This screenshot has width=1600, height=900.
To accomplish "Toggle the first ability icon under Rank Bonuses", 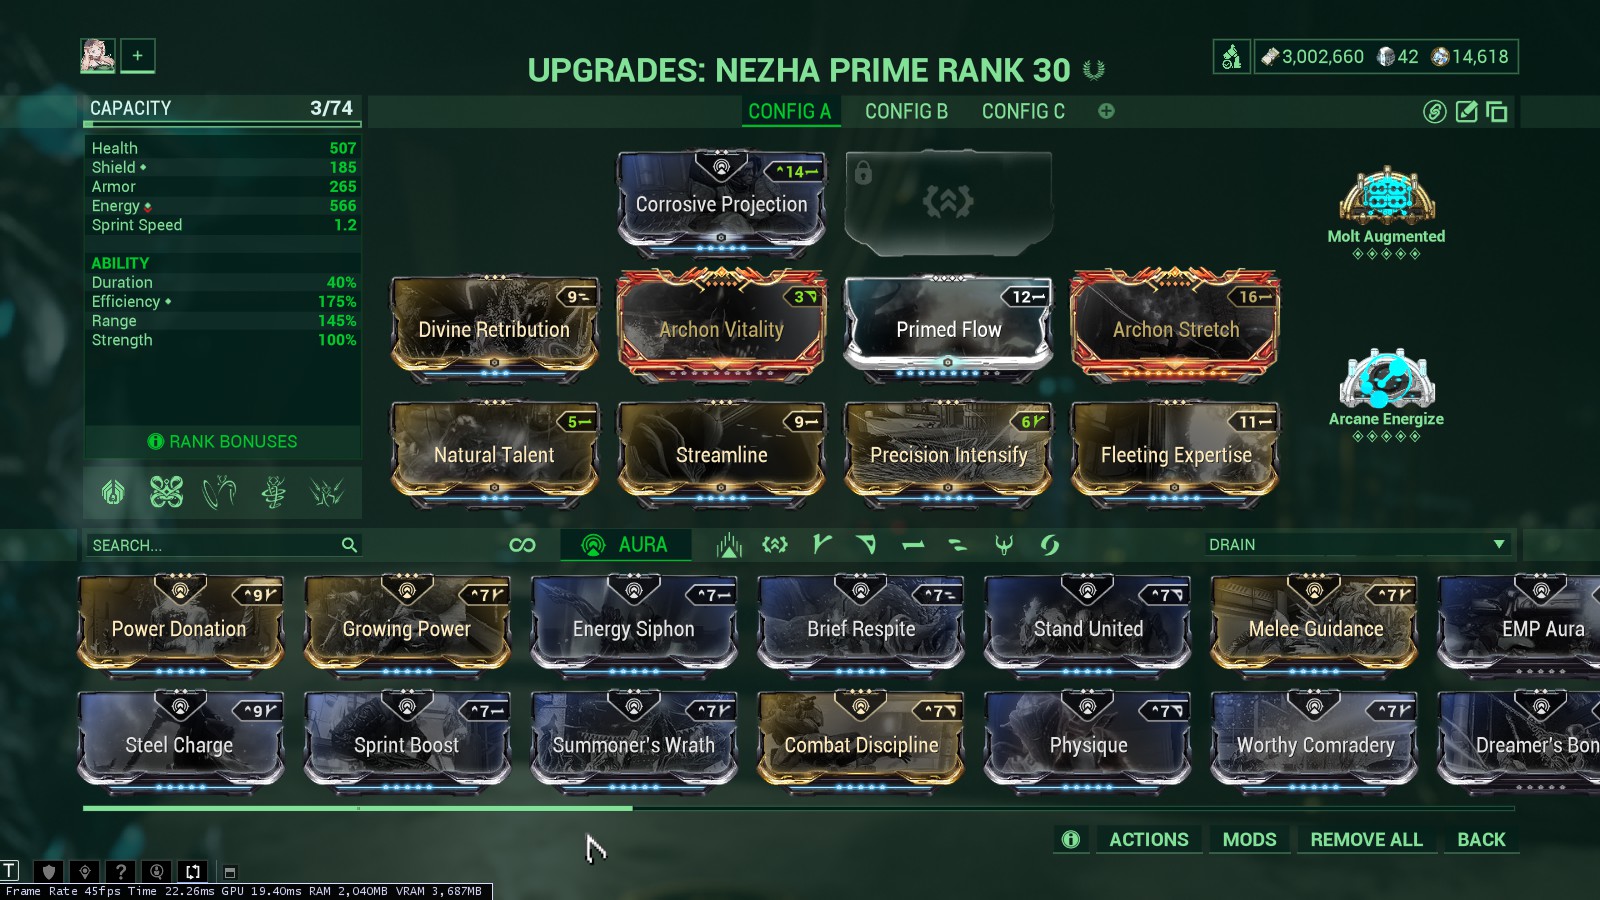I will (x=113, y=491).
